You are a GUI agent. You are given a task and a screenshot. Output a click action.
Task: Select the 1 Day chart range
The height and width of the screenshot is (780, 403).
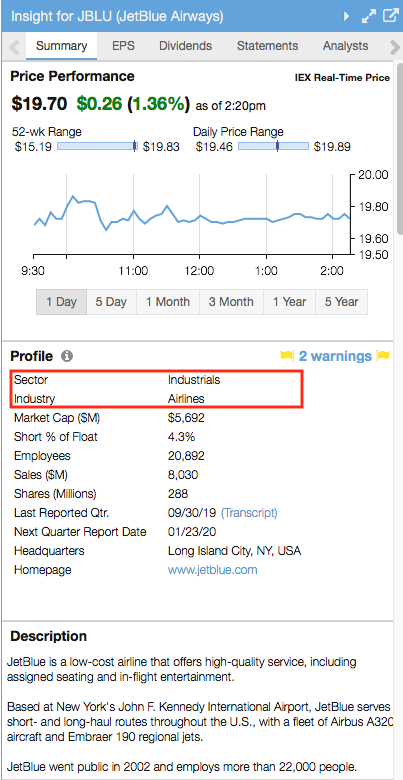(61, 302)
